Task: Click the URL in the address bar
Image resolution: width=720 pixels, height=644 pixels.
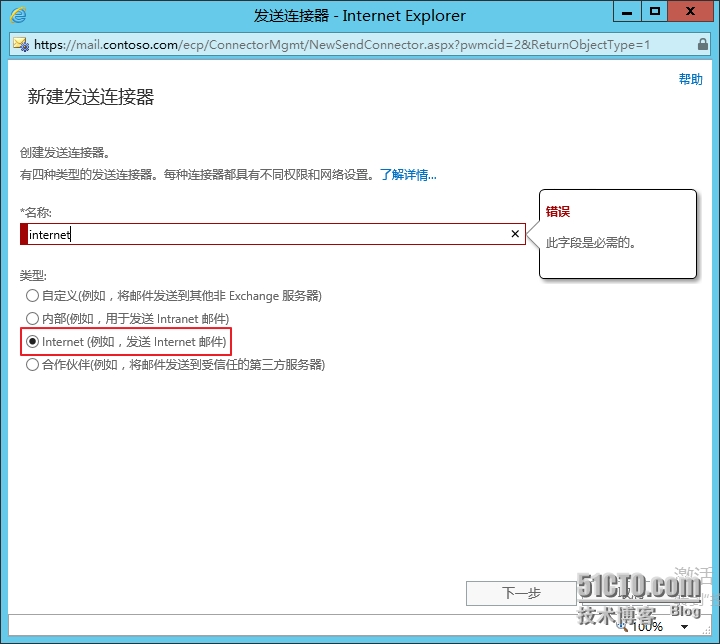Action: (x=340, y=45)
